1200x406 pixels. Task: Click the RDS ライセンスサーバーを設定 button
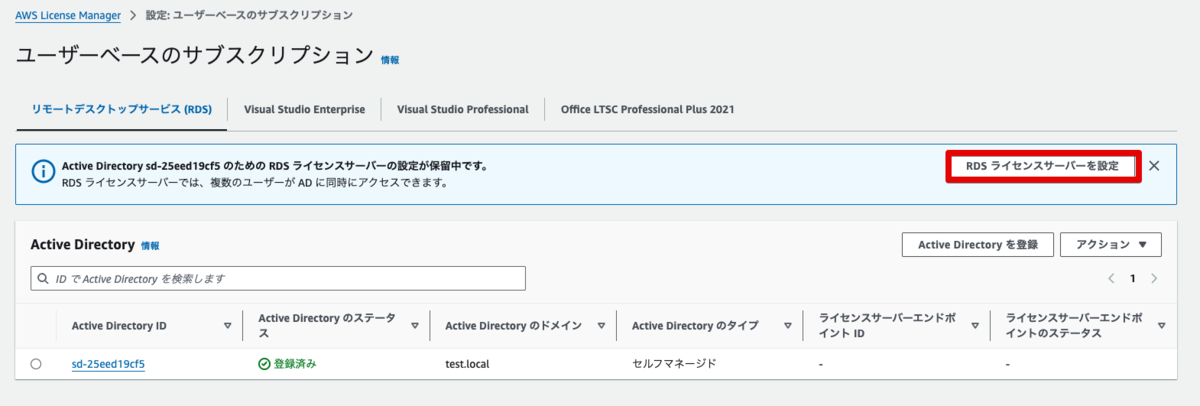click(1041, 165)
